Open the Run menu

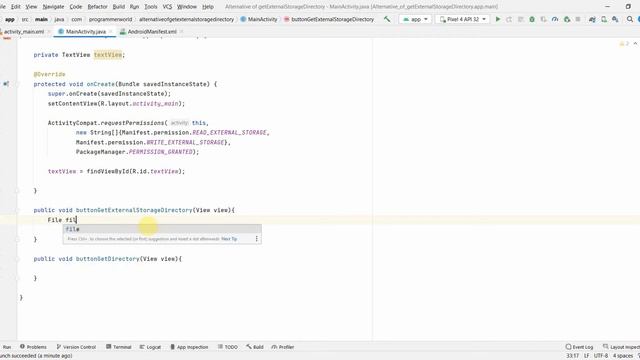[x=134, y=7]
